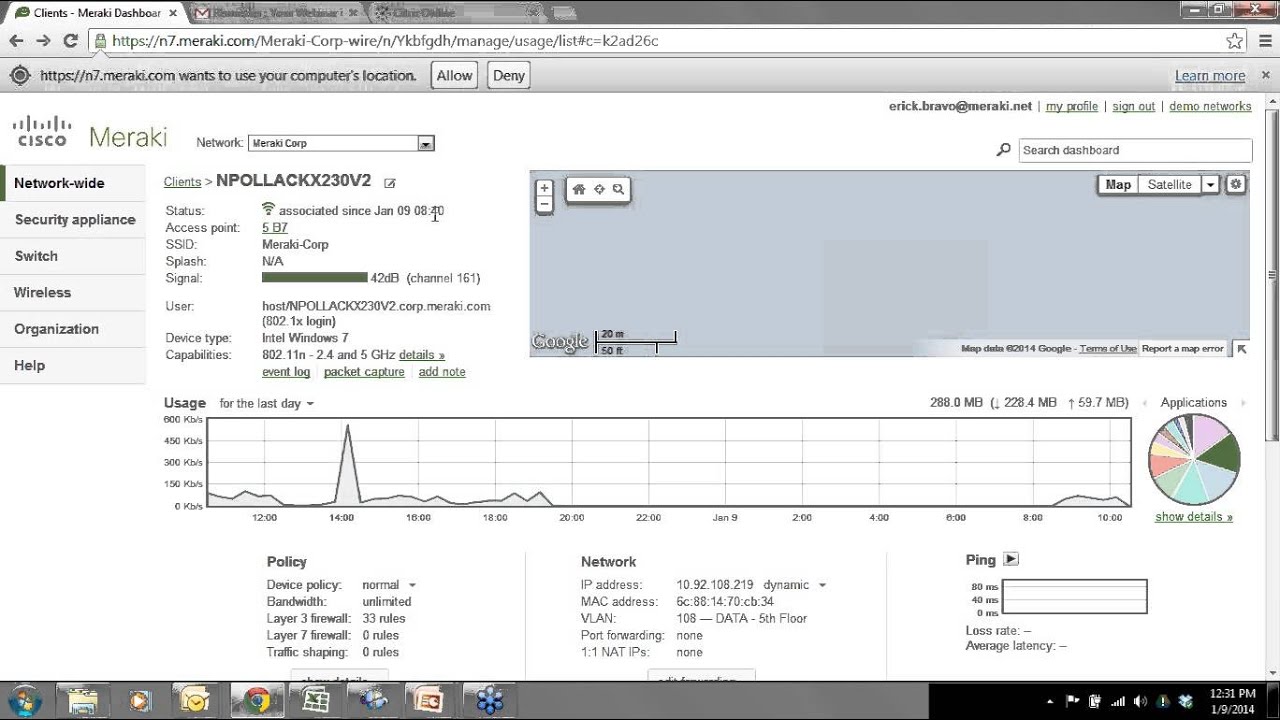This screenshot has height=720, width=1280.
Task: Open the Organization menu
Action: click(x=73, y=329)
